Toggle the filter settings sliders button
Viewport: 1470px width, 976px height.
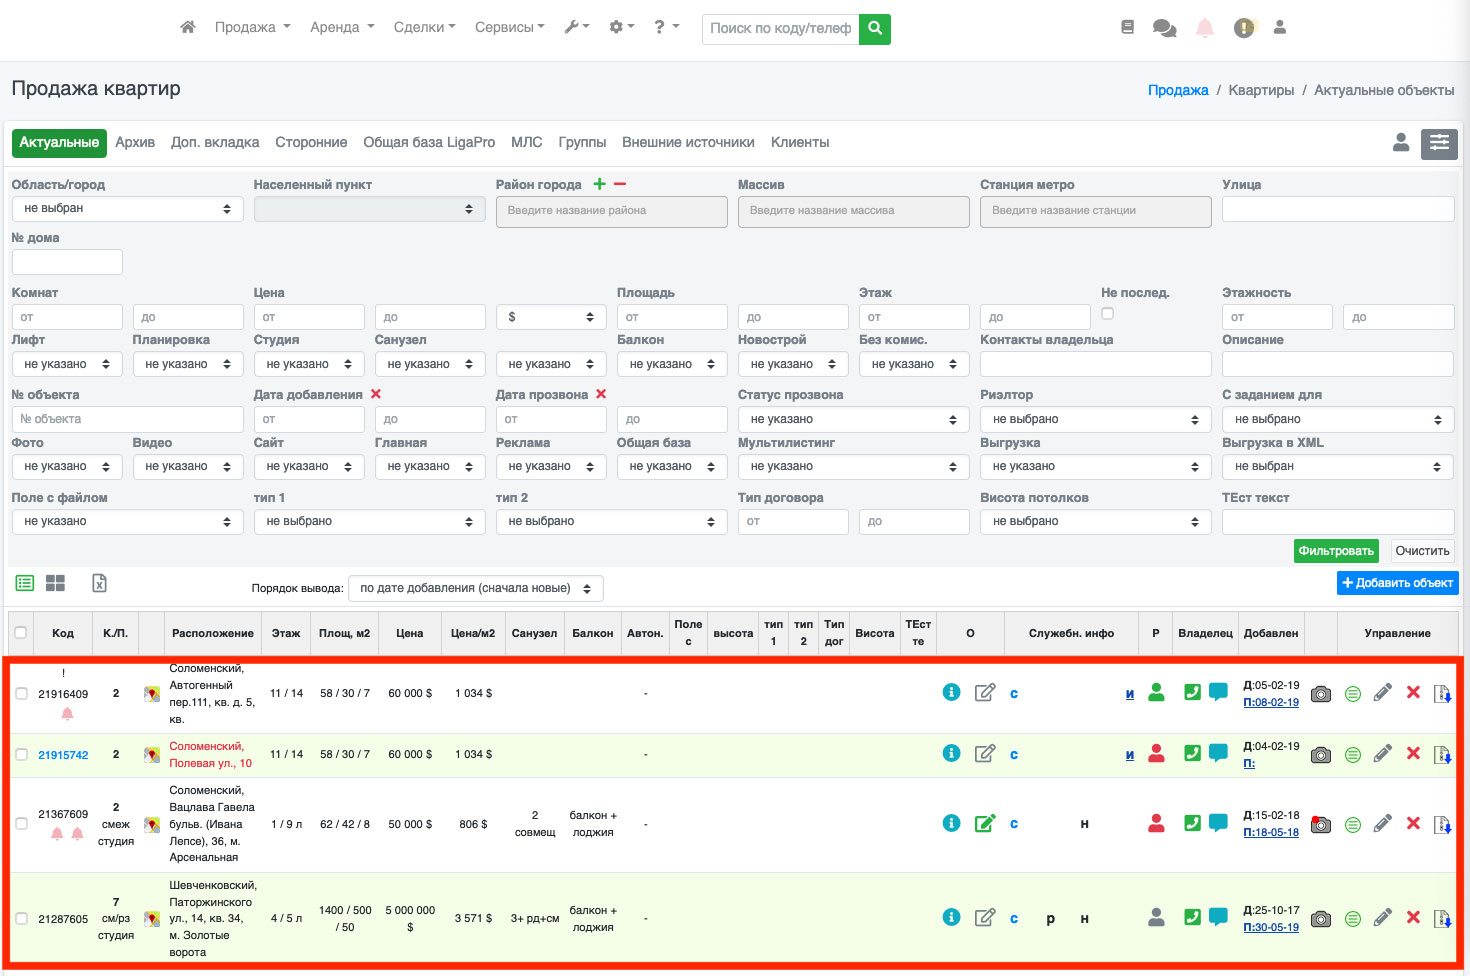pos(1439,143)
